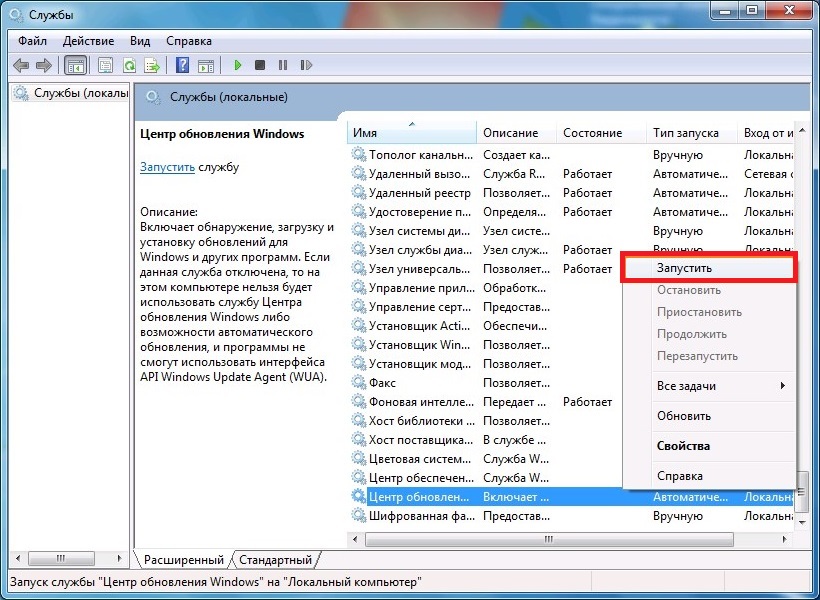Click gear icon of Управление прил... row
The image size is (820, 600).
[359, 288]
